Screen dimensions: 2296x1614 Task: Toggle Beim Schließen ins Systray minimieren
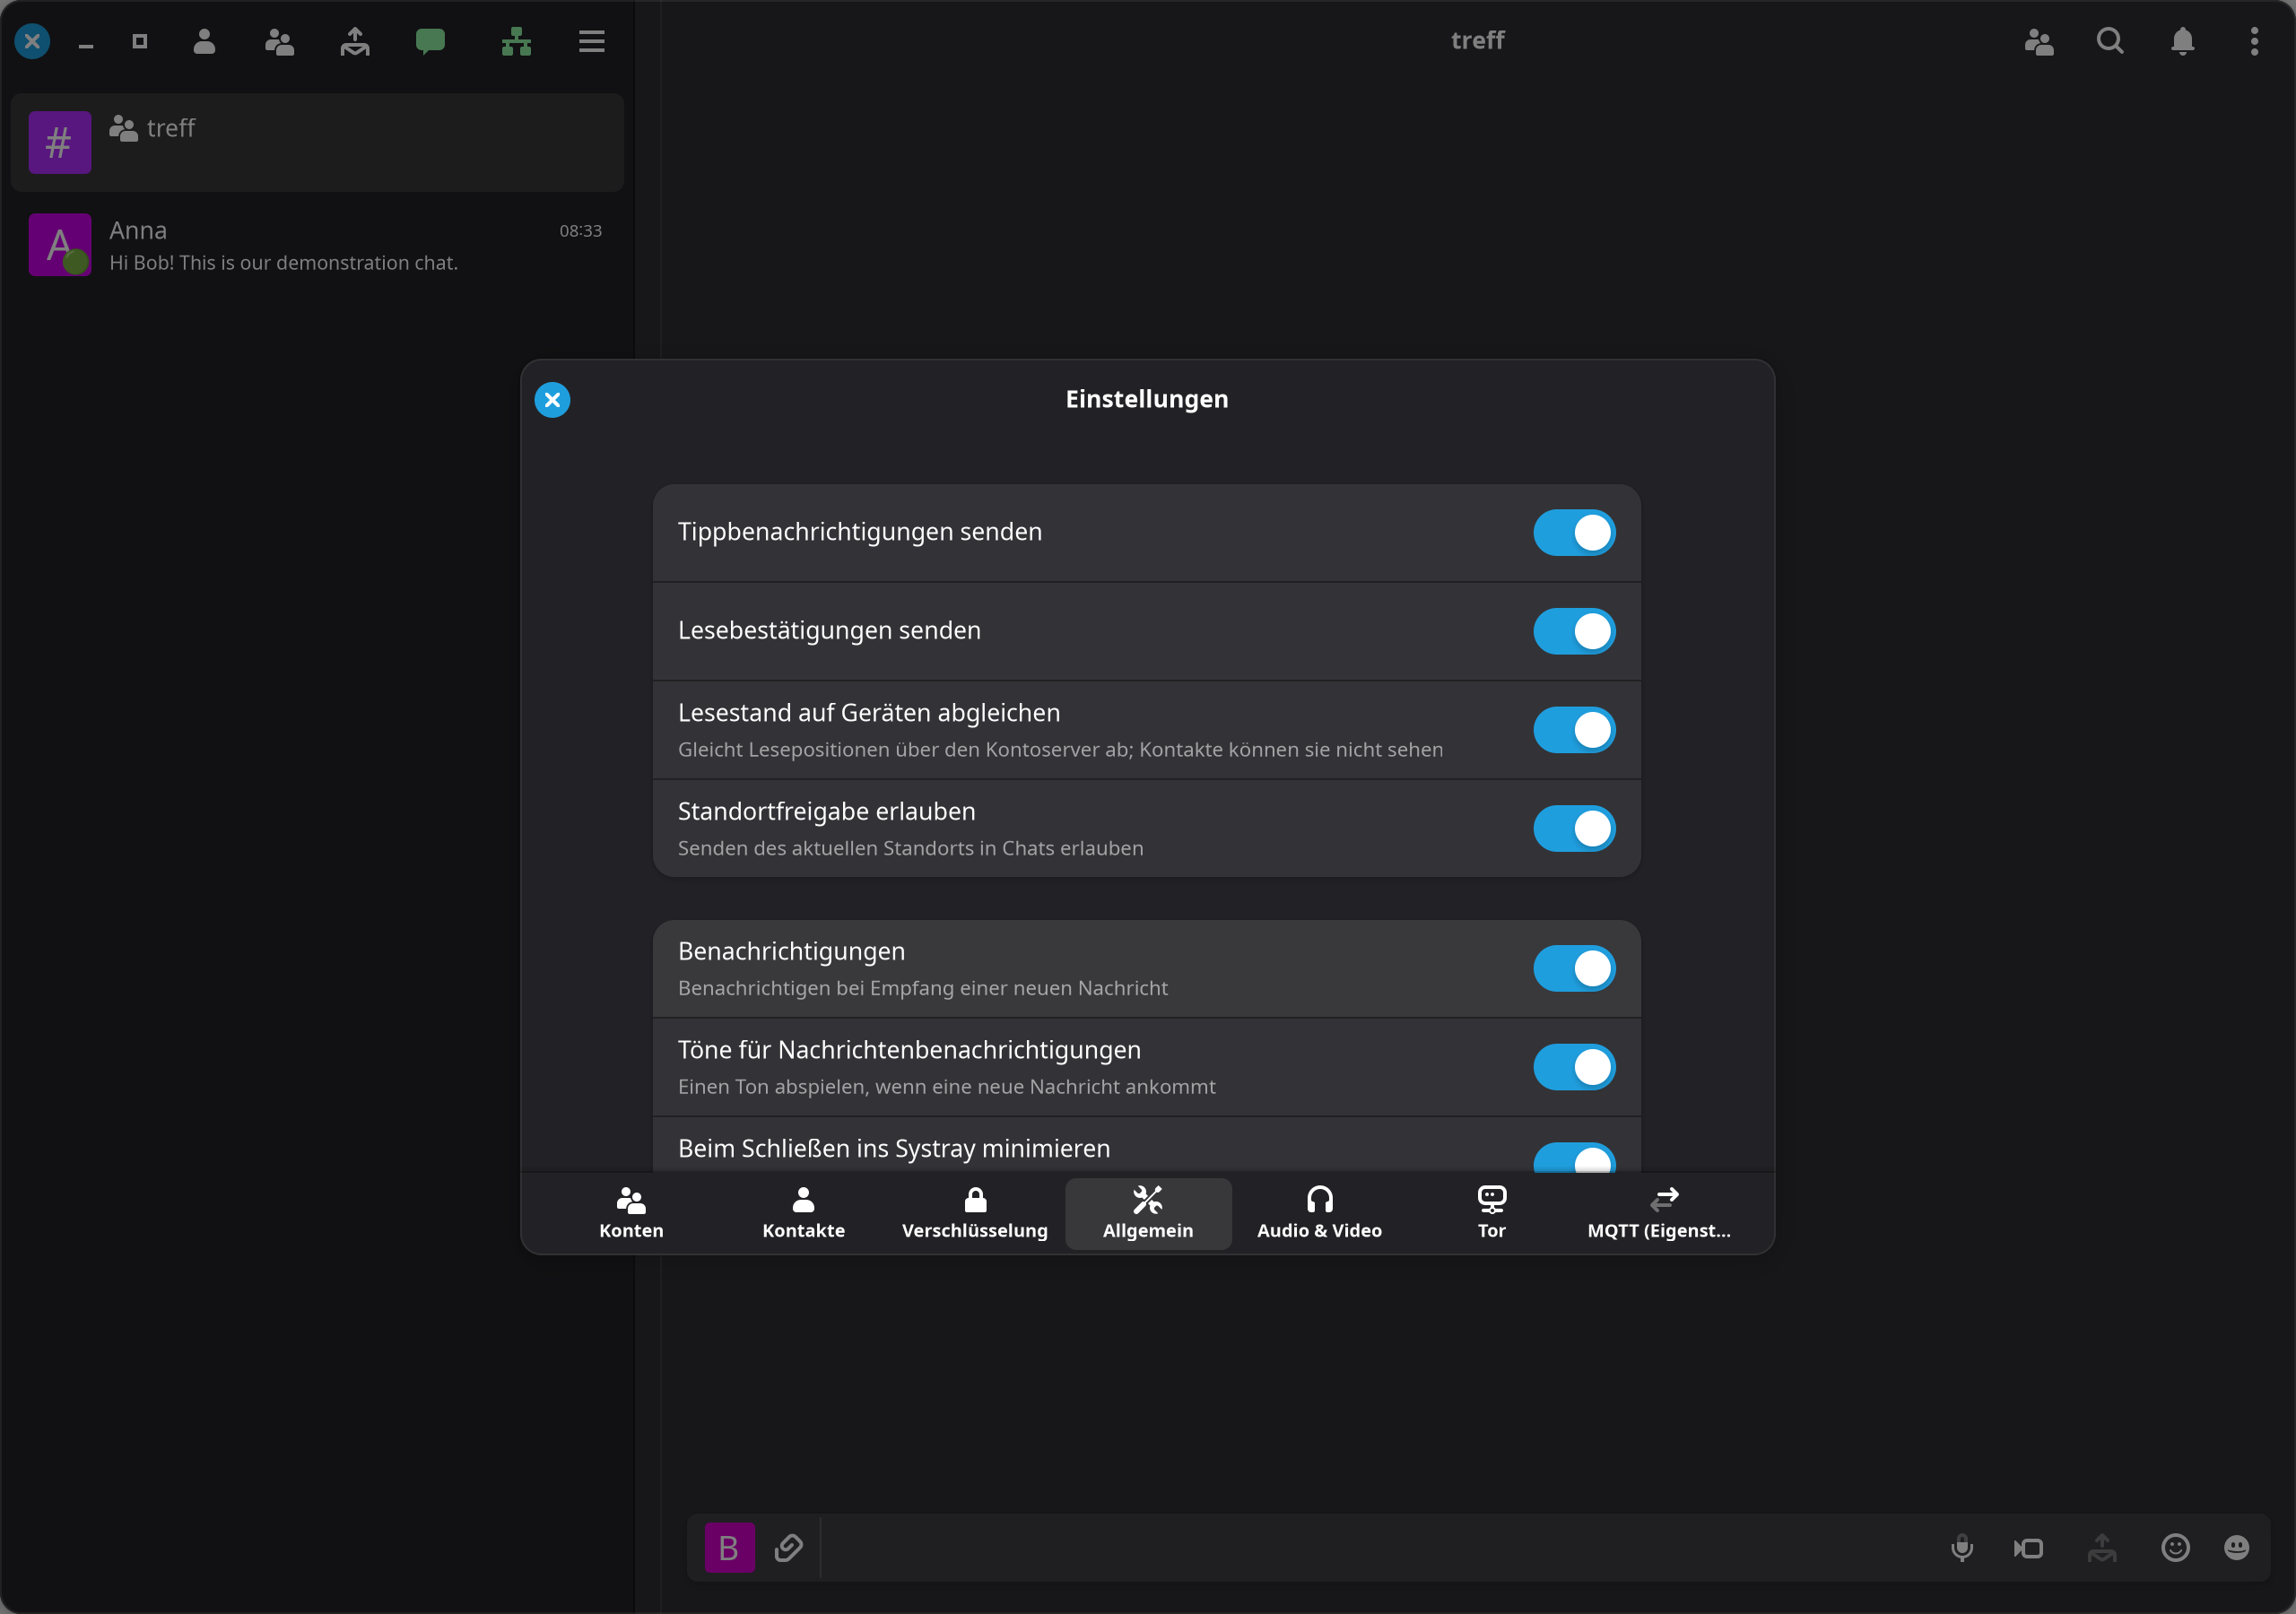click(x=1574, y=1157)
